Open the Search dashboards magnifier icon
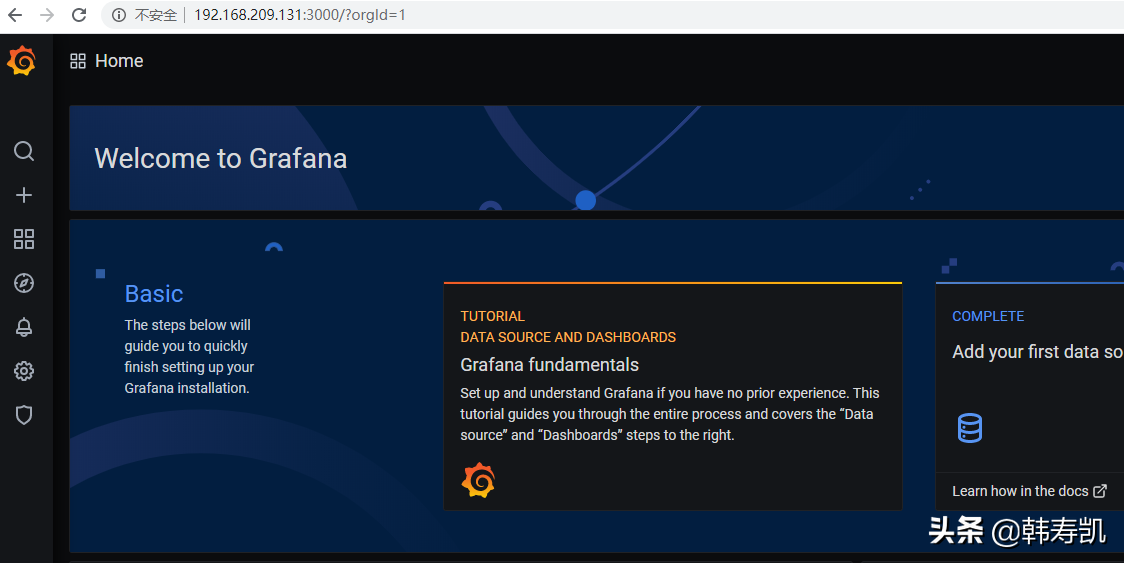Image resolution: width=1124 pixels, height=563 pixels. [x=24, y=151]
